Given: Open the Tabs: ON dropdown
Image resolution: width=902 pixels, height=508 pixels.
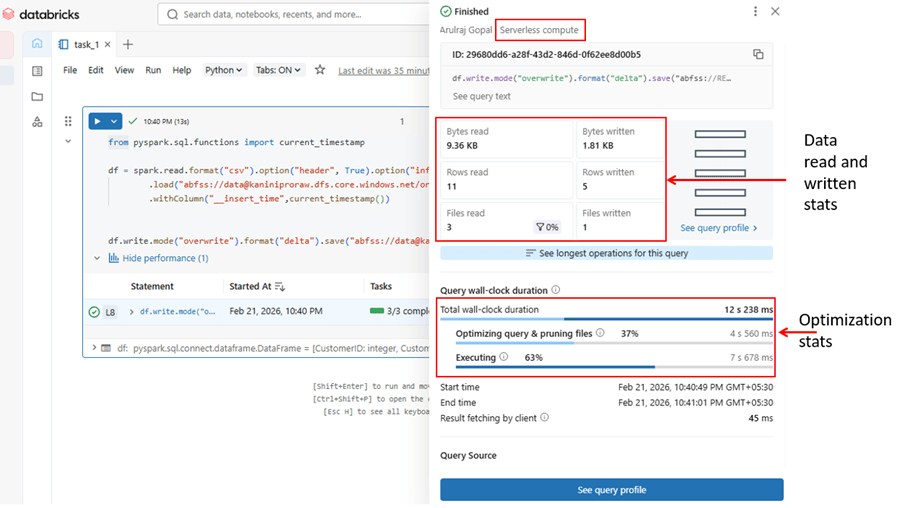Looking at the screenshot, I should point(279,70).
